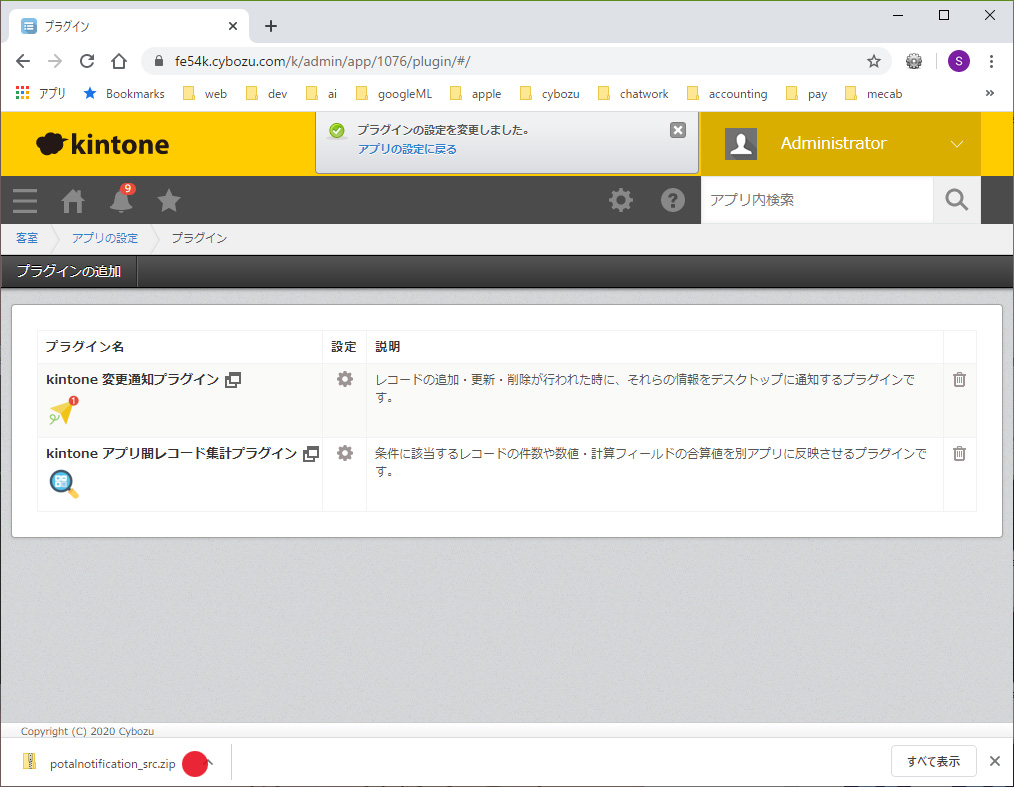This screenshot has height=787, width=1014.
Task: Click the paper plane plugin icon
Action: point(63,410)
